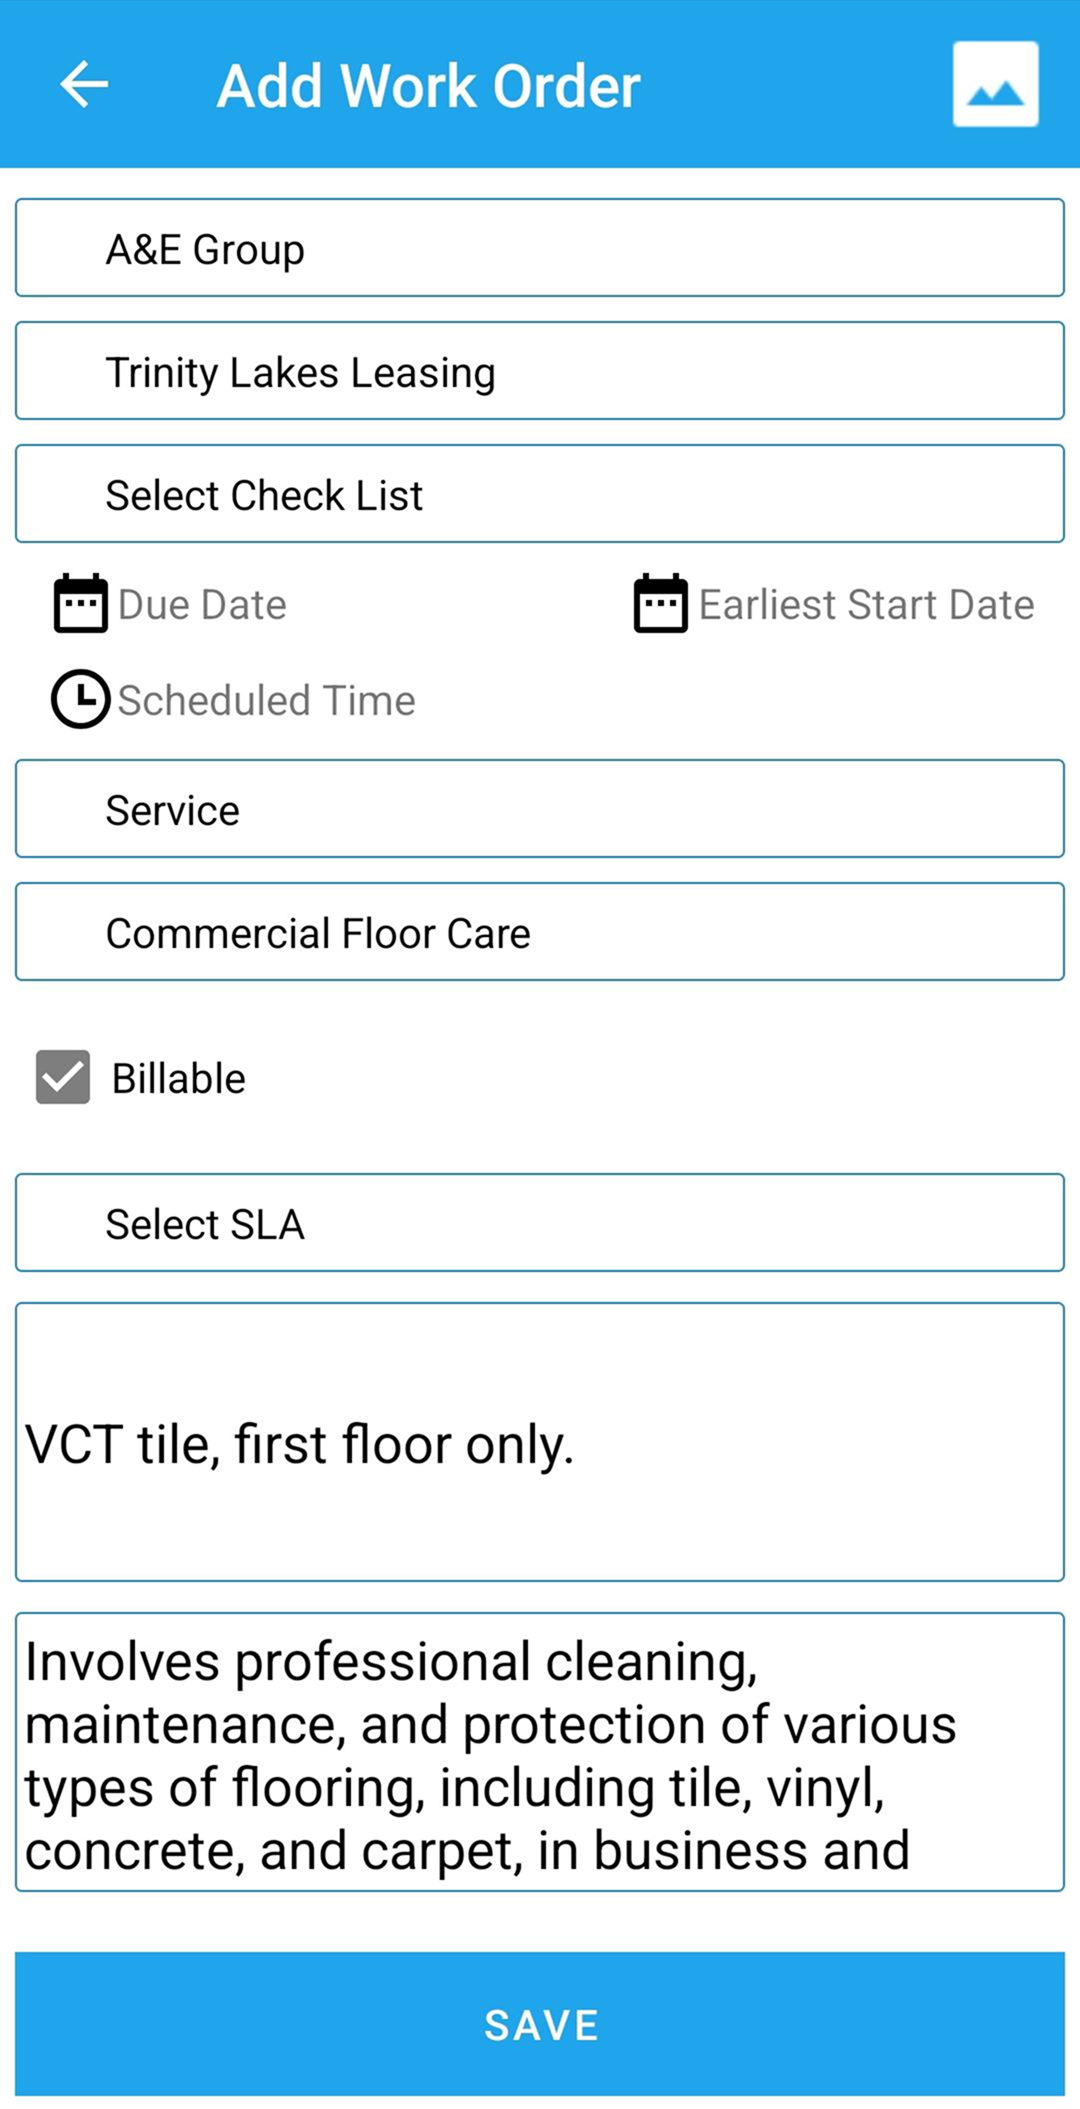The height and width of the screenshot is (2109, 1080).
Task: Expand the Select SLA dropdown
Action: 540,1223
